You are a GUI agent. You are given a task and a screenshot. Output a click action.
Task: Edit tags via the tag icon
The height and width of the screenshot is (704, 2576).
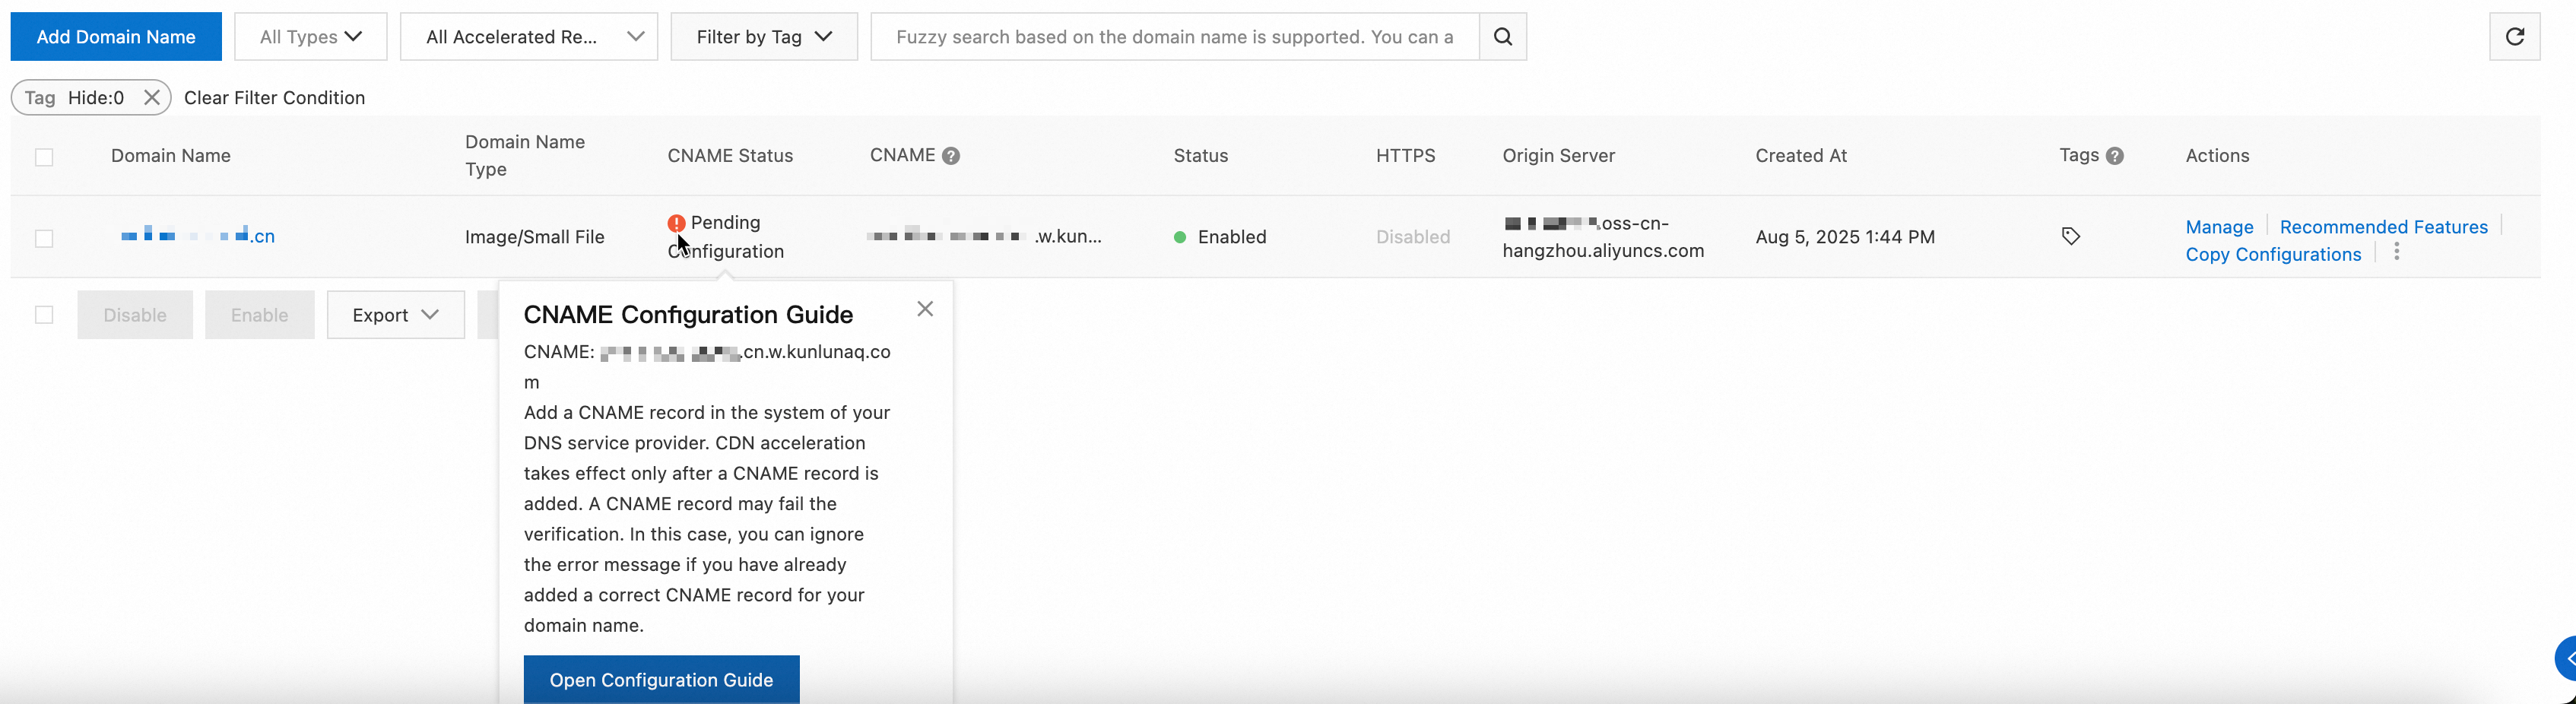click(x=2071, y=237)
